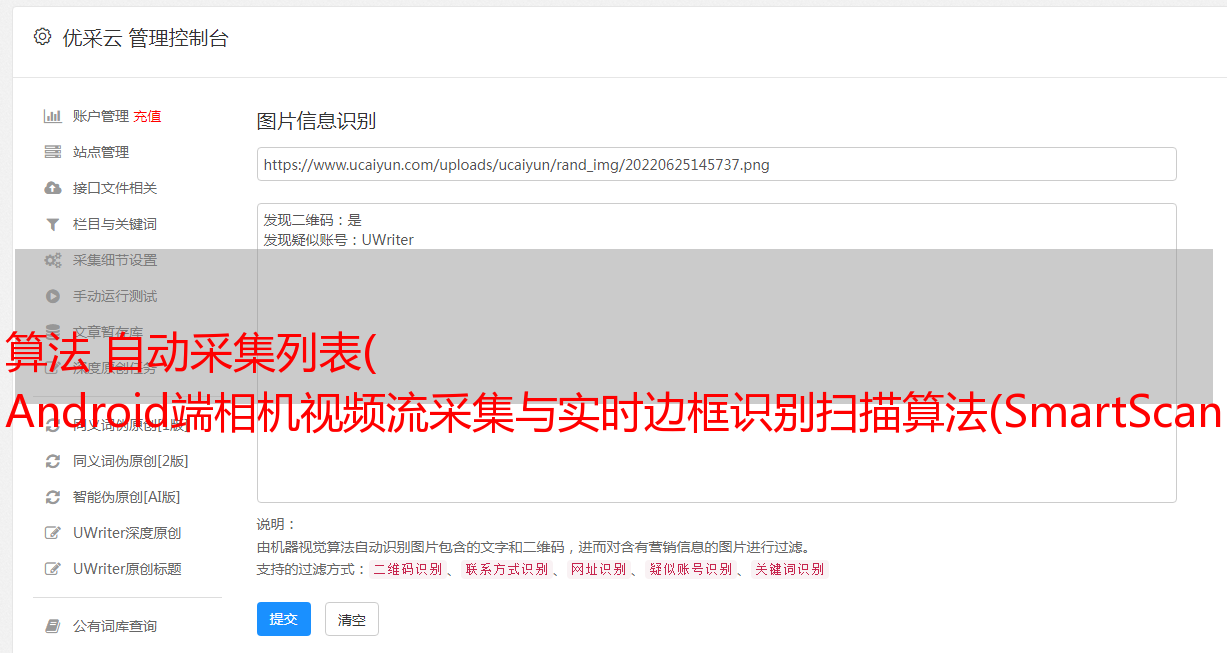1227x653 pixels.
Task: Click the gears icon for 采集细节设置
Action: click(x=53, y=260)
